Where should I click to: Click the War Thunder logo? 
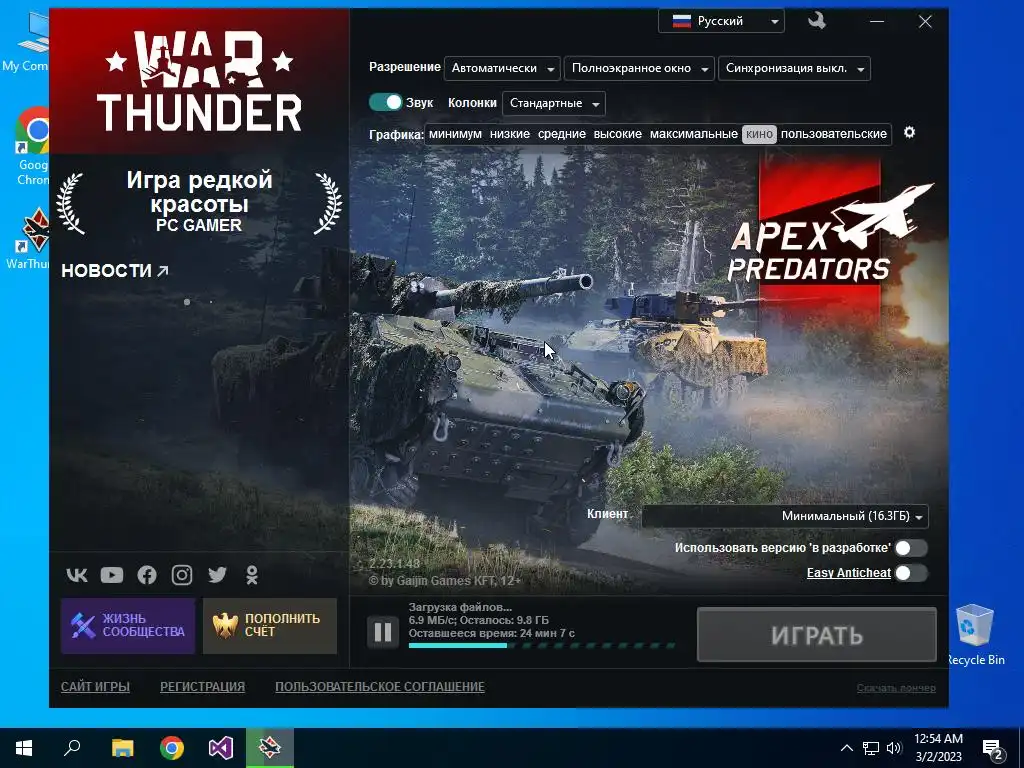coord(199,82)
